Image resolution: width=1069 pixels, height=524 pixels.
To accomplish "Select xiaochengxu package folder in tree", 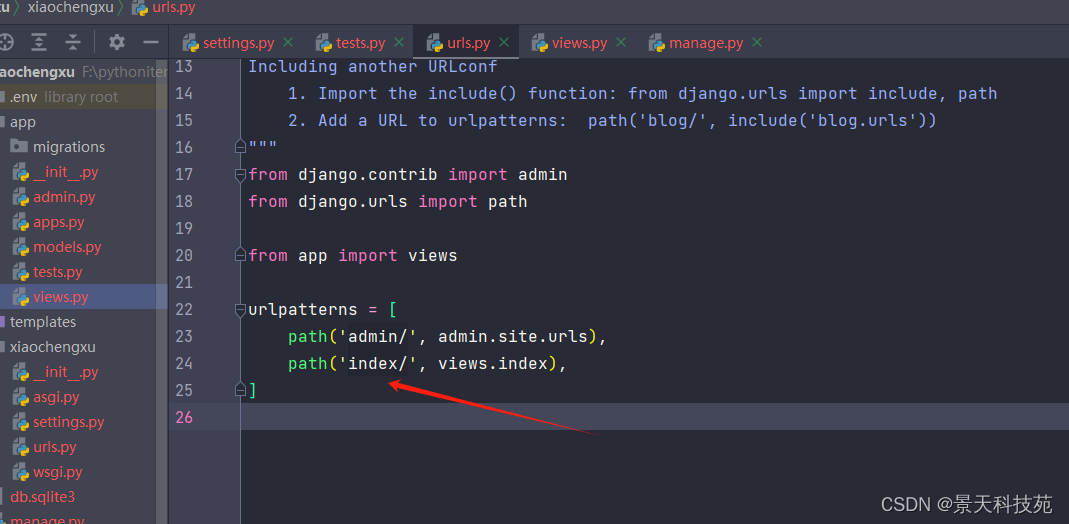I will click(x=52, y=347).
